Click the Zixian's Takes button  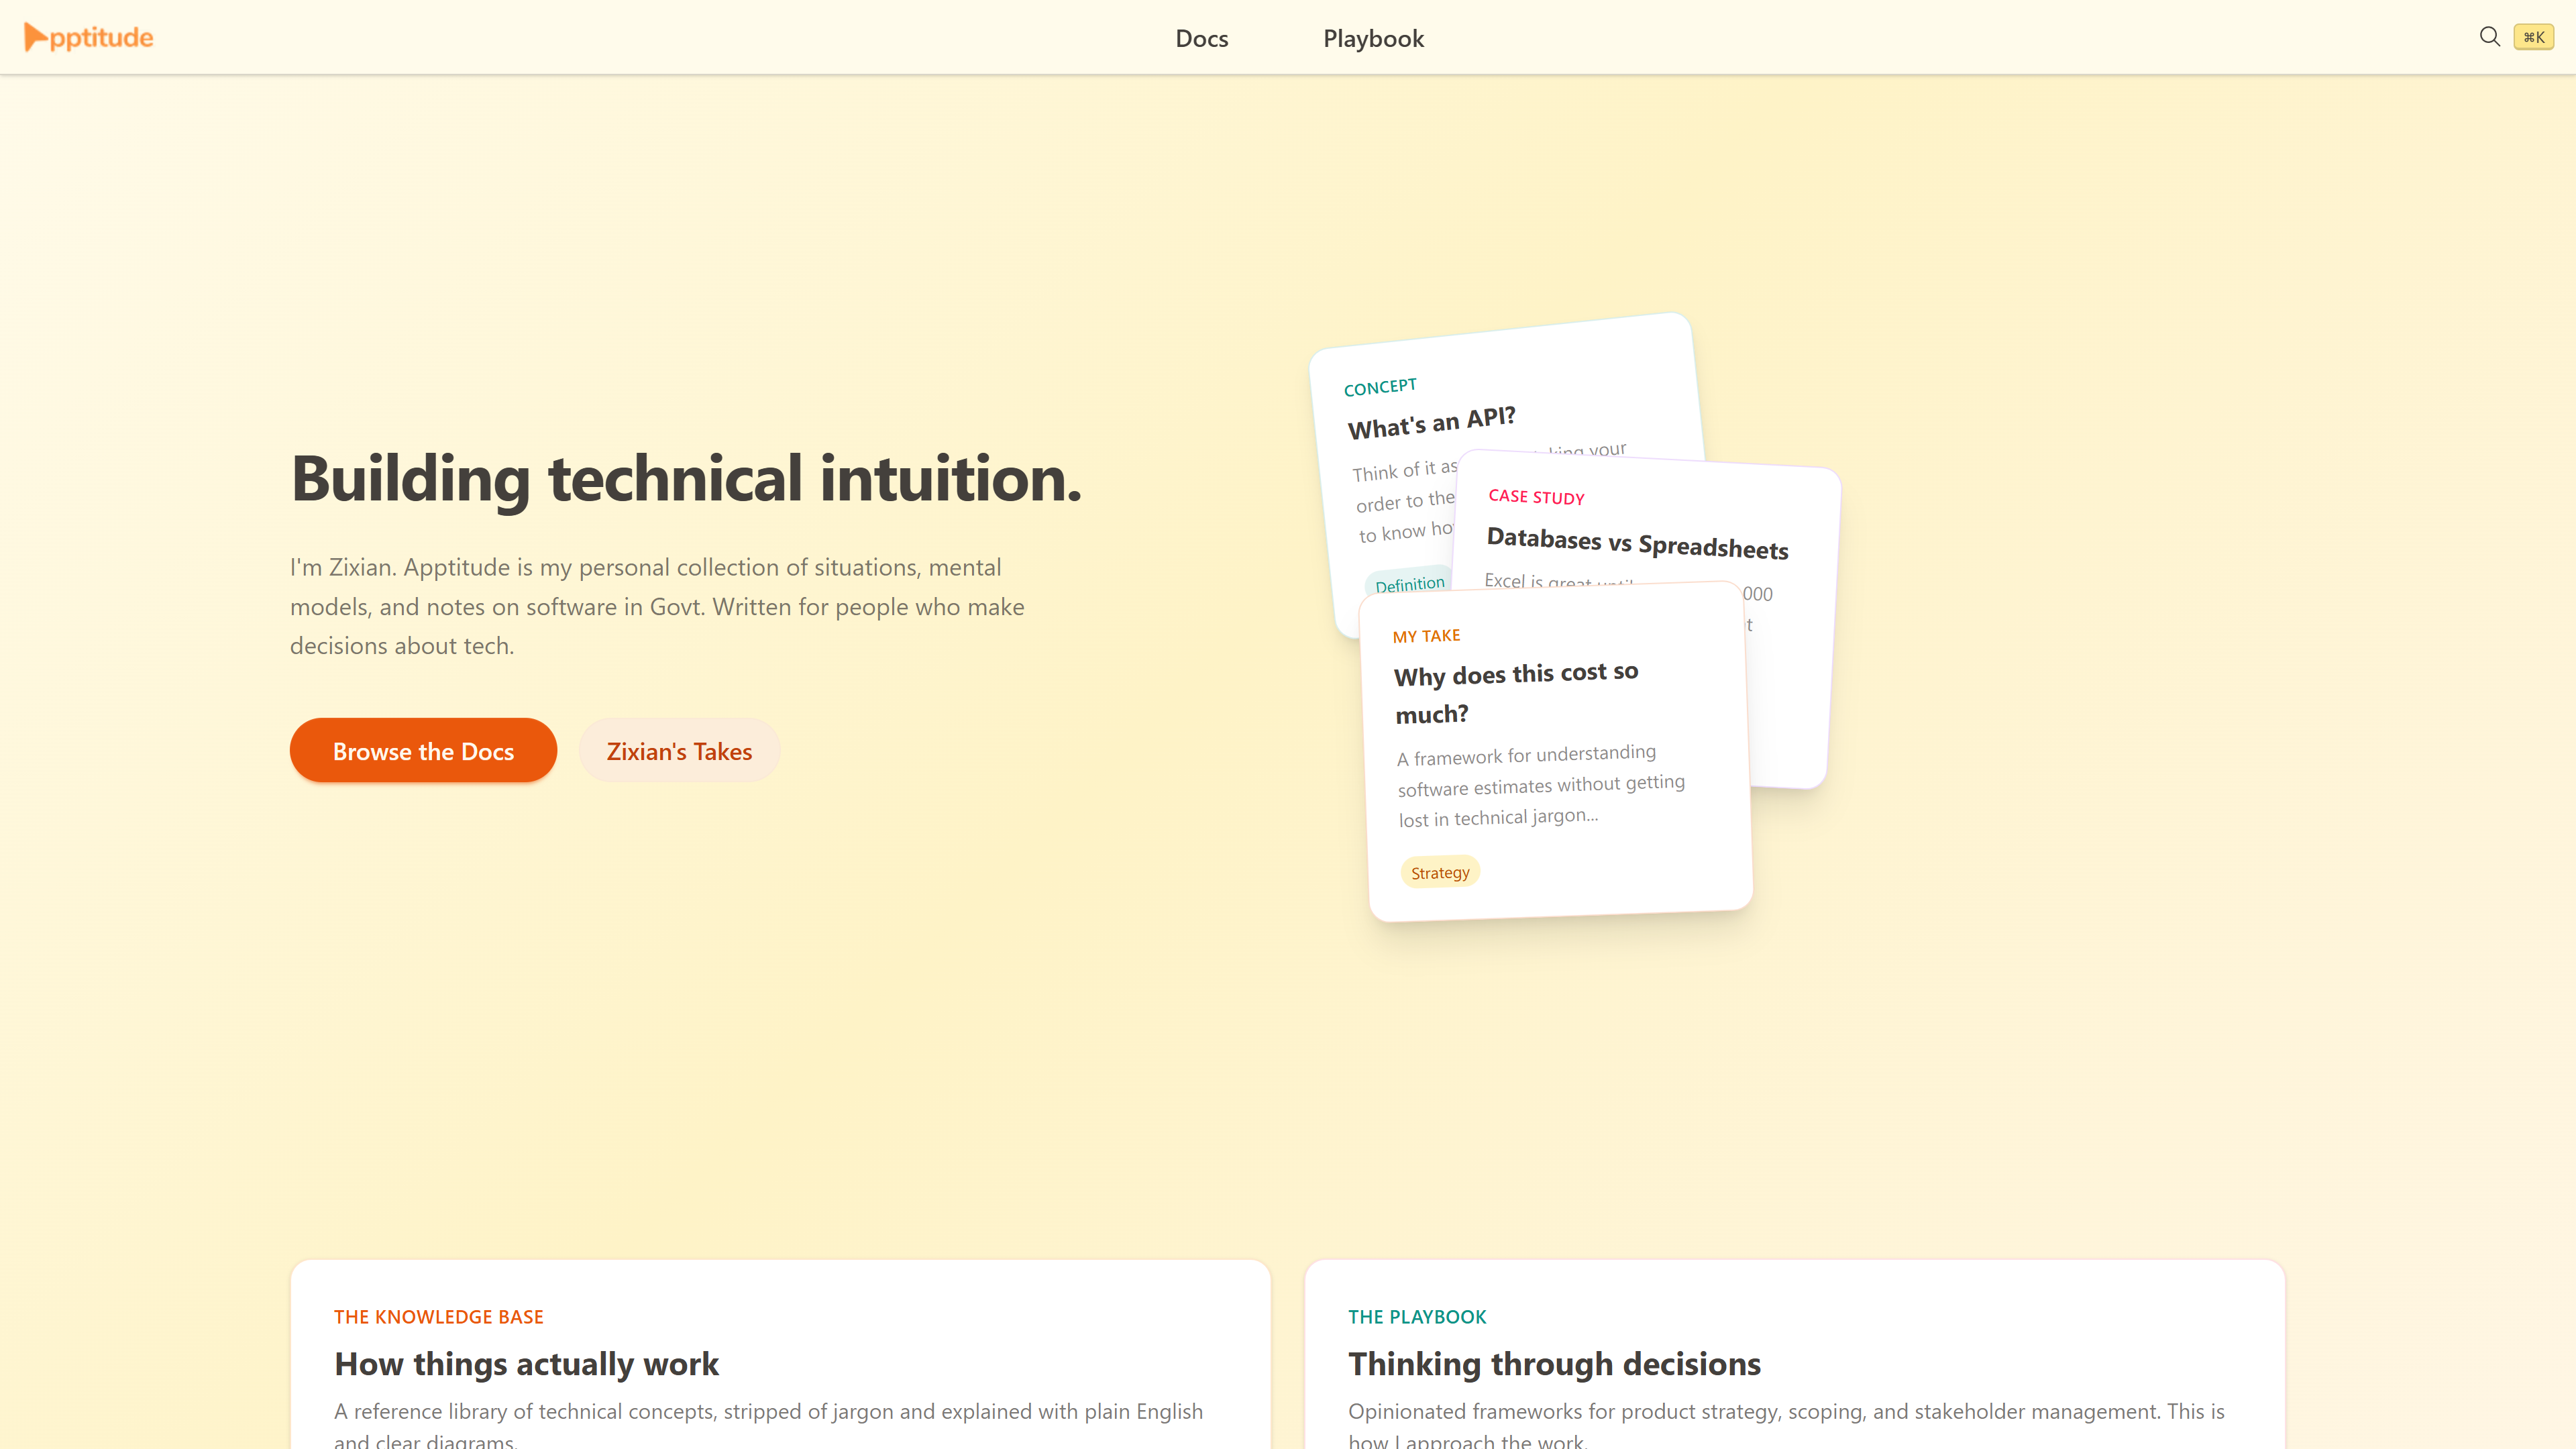point(679,751)
